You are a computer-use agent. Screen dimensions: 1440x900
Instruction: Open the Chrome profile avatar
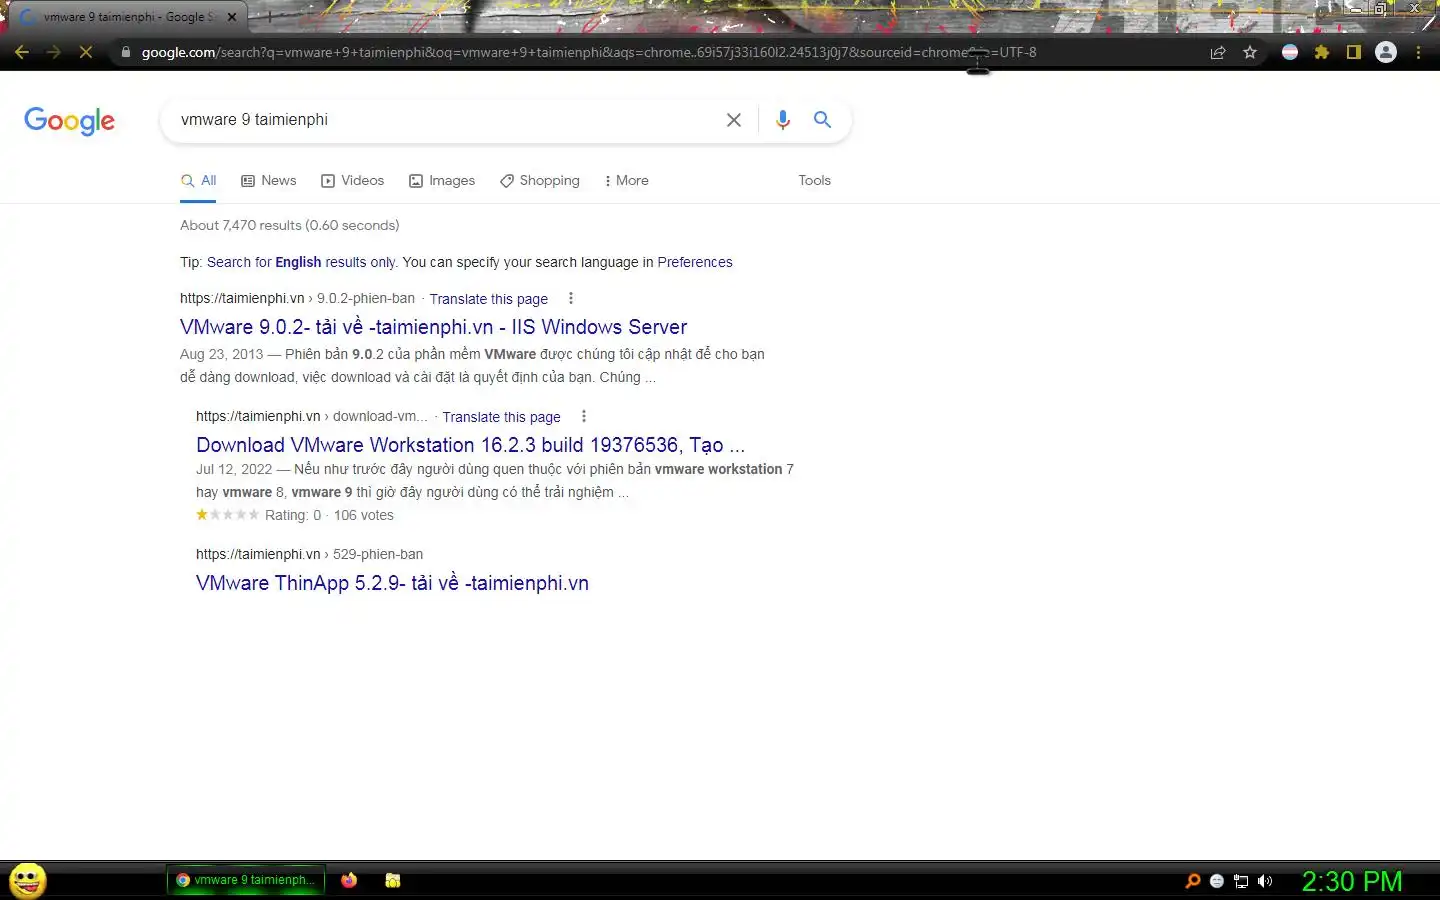pos(1386,52)
